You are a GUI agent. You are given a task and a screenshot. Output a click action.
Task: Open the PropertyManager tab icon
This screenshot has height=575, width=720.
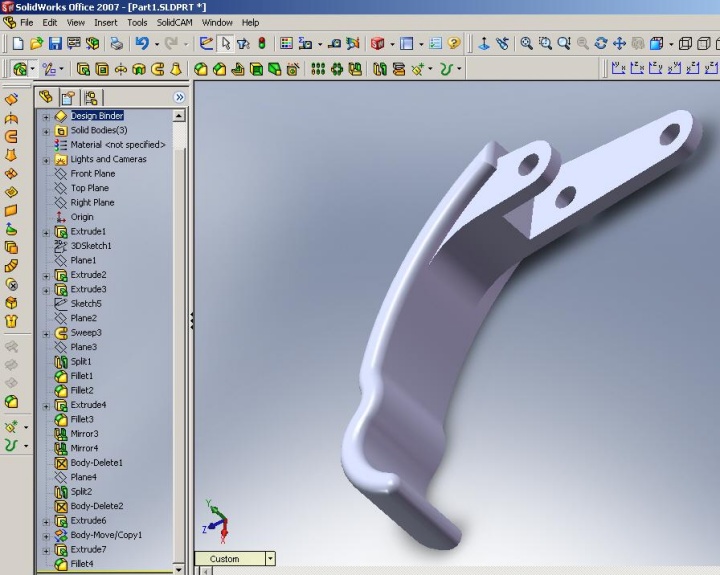67,97
